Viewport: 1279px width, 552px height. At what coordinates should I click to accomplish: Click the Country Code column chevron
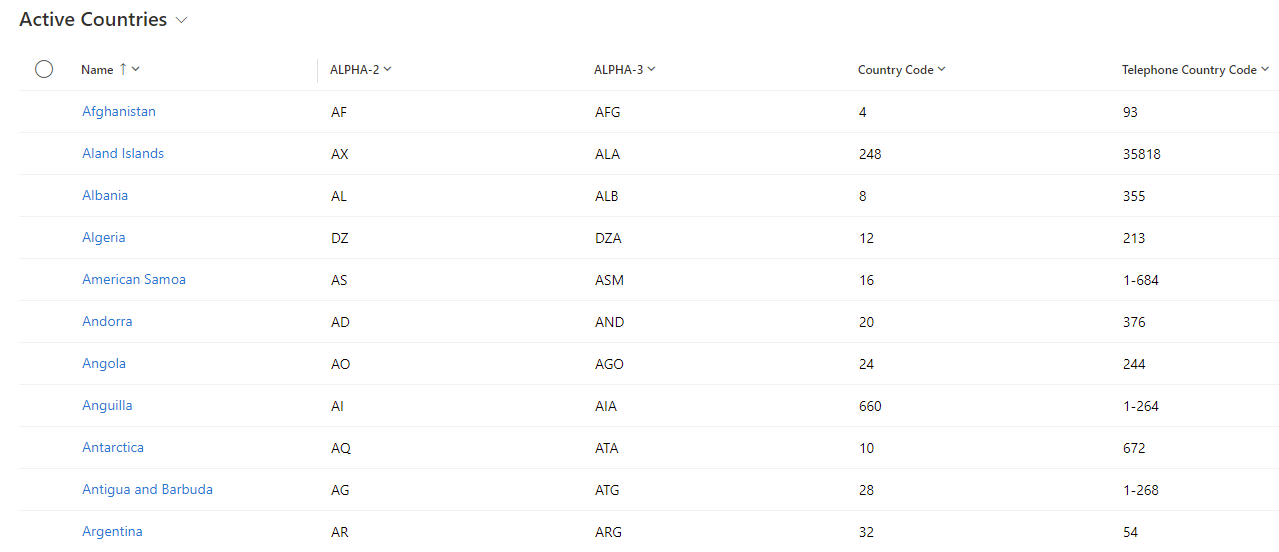pos(941,69)
